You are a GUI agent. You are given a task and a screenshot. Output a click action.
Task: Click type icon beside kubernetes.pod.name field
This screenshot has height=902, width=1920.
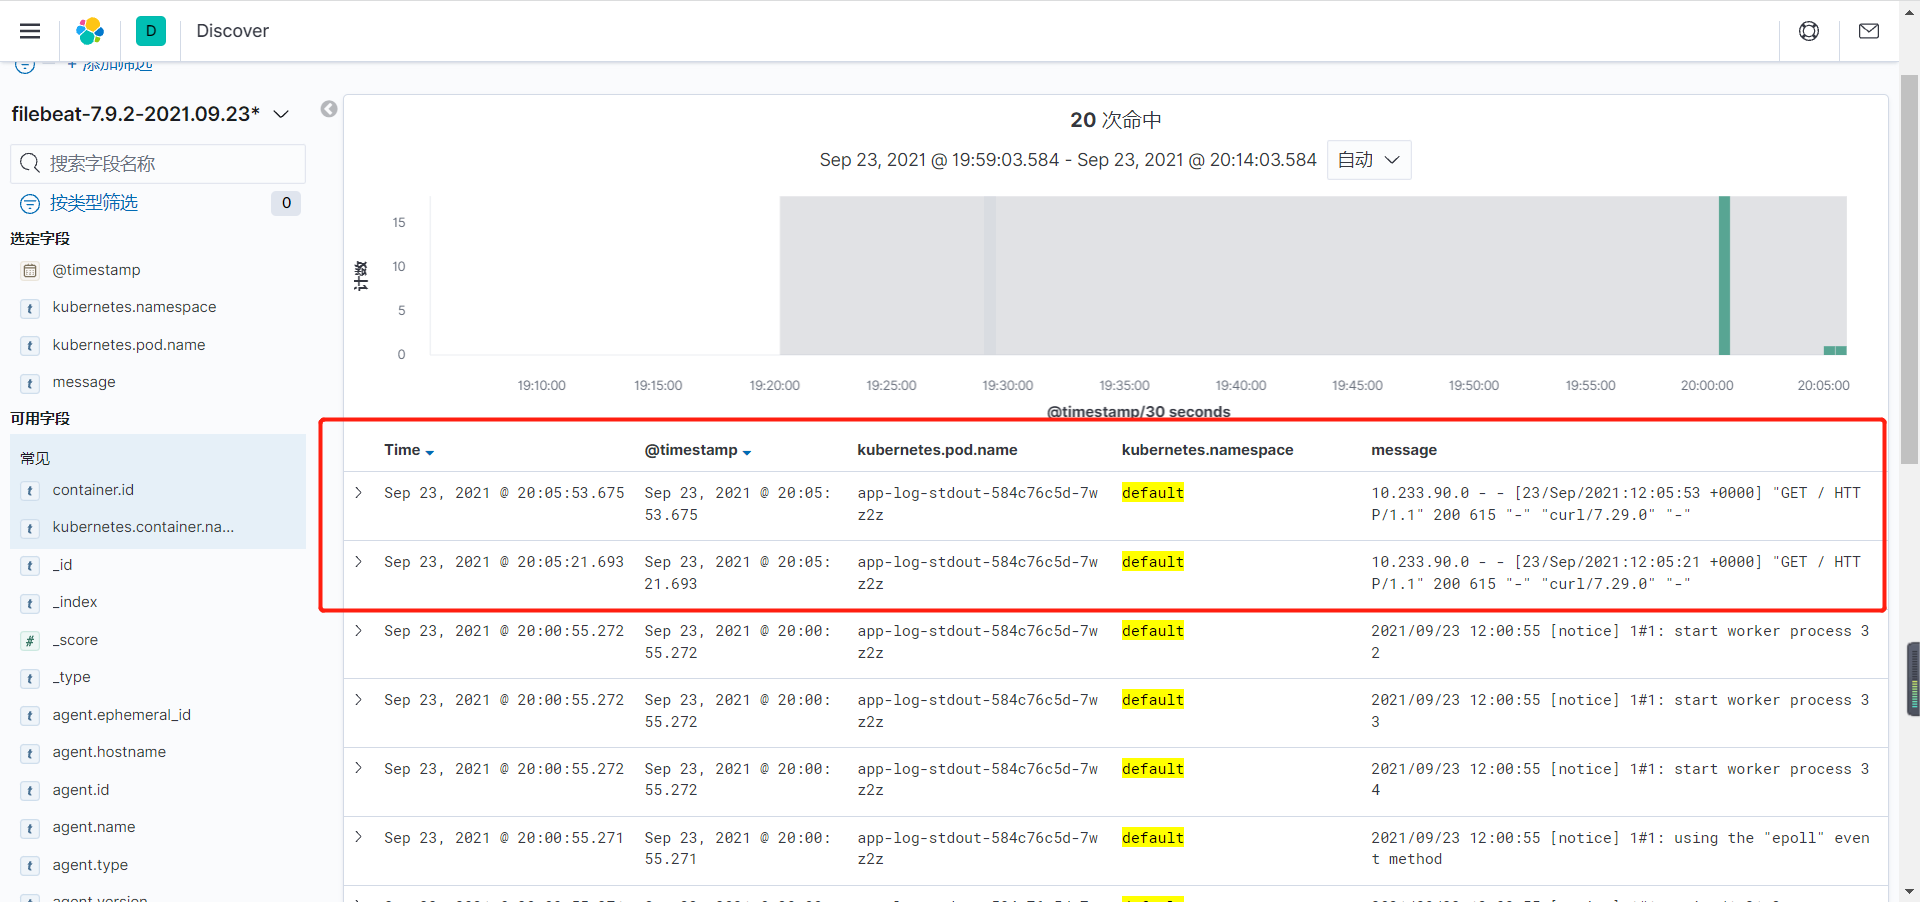click(30, 346)
